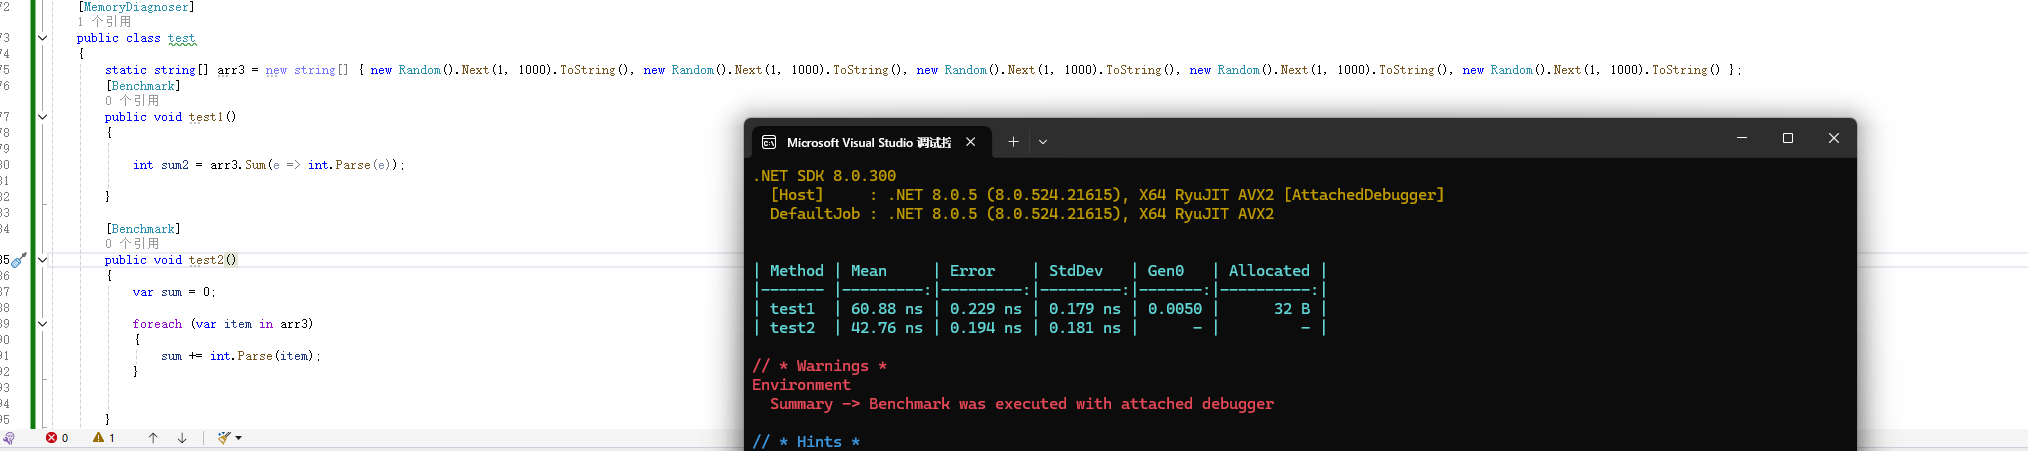Click the 'Benchmark was executed with attached debugger' warning
The image size is (2028, 451).
tap(1071, 404)
